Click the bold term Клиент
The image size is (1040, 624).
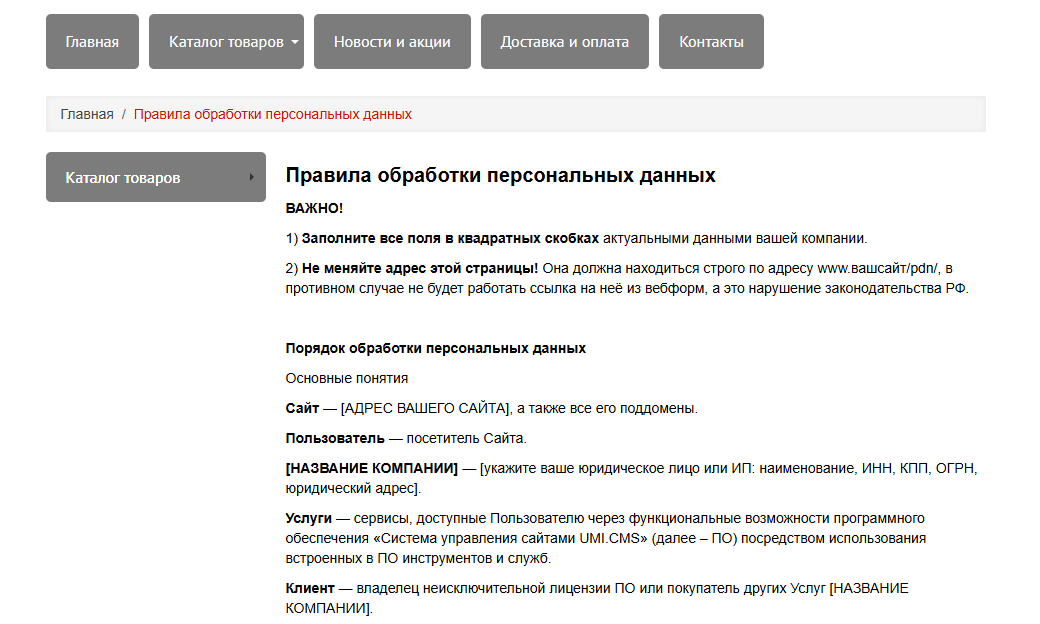[310, 588]
